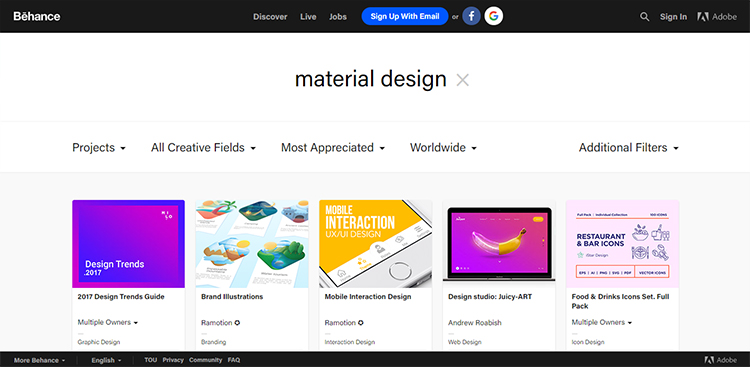This screenshot has height=367, width=750.
Task: Sign up with the Facebook icon
Action: (471, 16)
